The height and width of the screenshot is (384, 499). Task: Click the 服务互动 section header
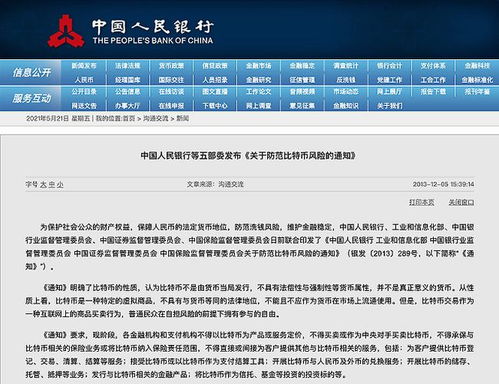pyautogui.click(x=32, y=98)
